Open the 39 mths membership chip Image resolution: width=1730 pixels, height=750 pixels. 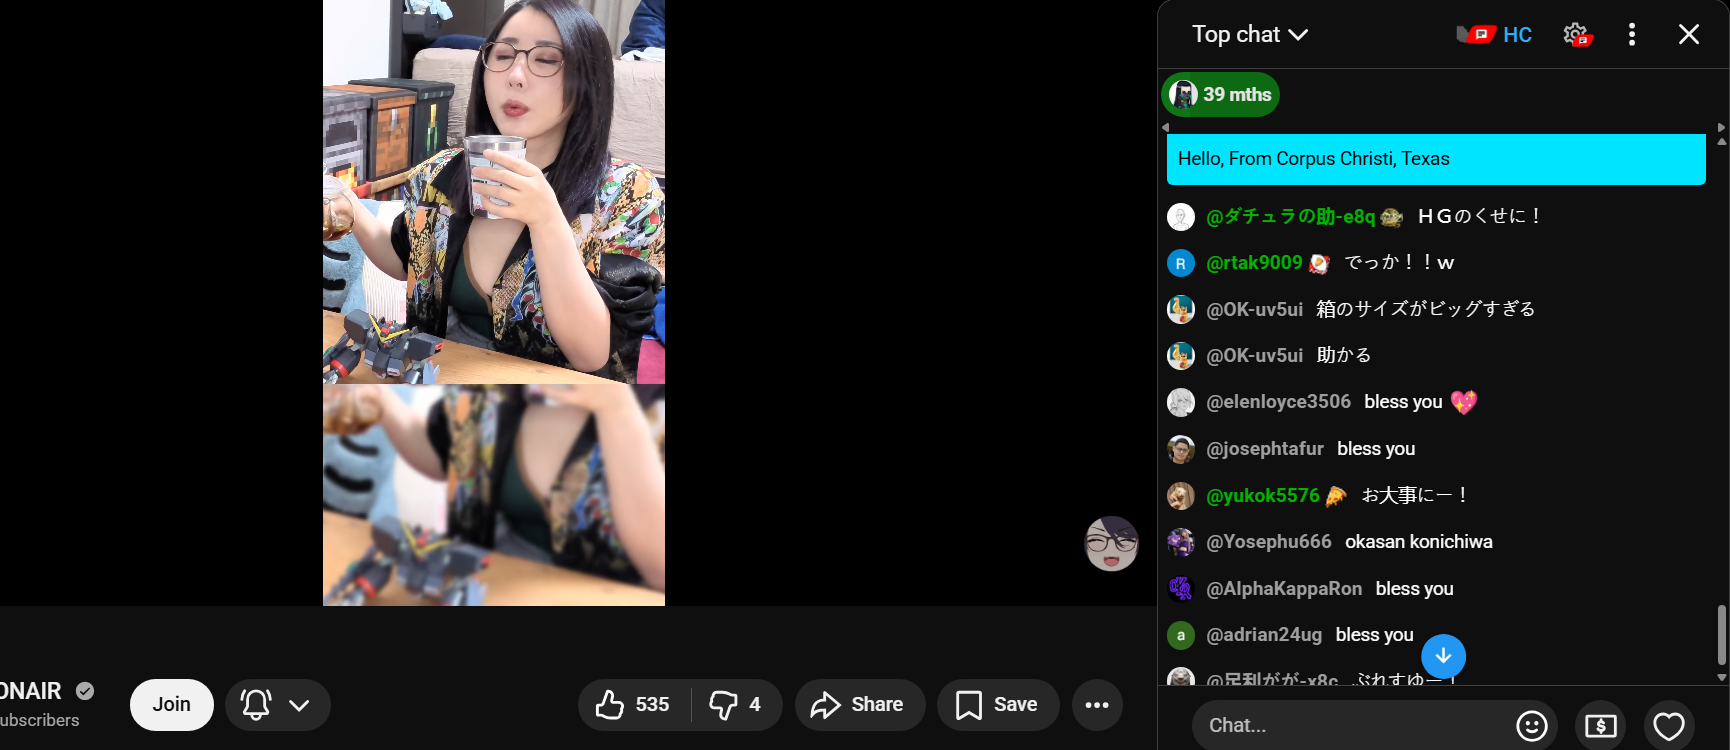pos(1220,95)
